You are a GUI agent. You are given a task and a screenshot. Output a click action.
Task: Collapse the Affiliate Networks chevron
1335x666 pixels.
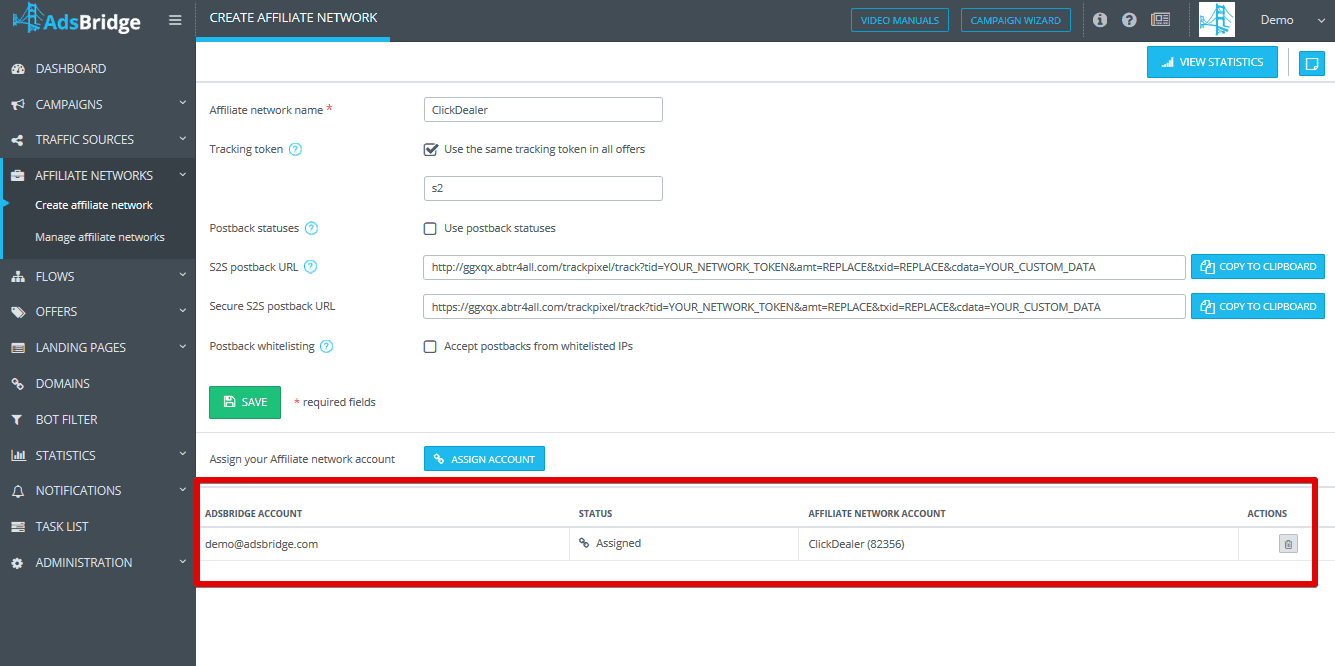coord(183,174)
